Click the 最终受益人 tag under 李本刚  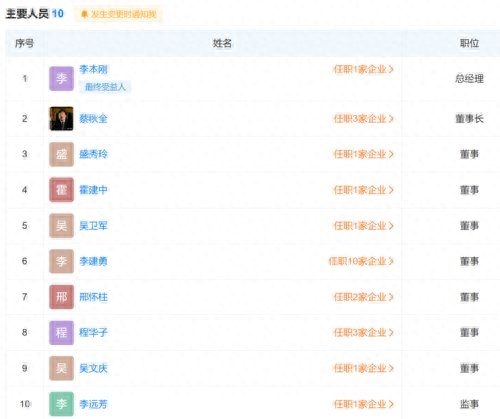(x=105, y=87)
